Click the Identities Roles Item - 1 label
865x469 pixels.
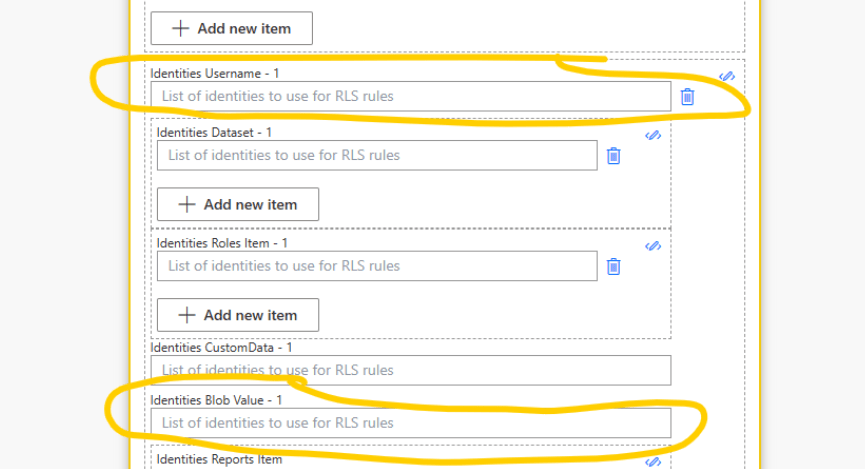coord(222,243)
